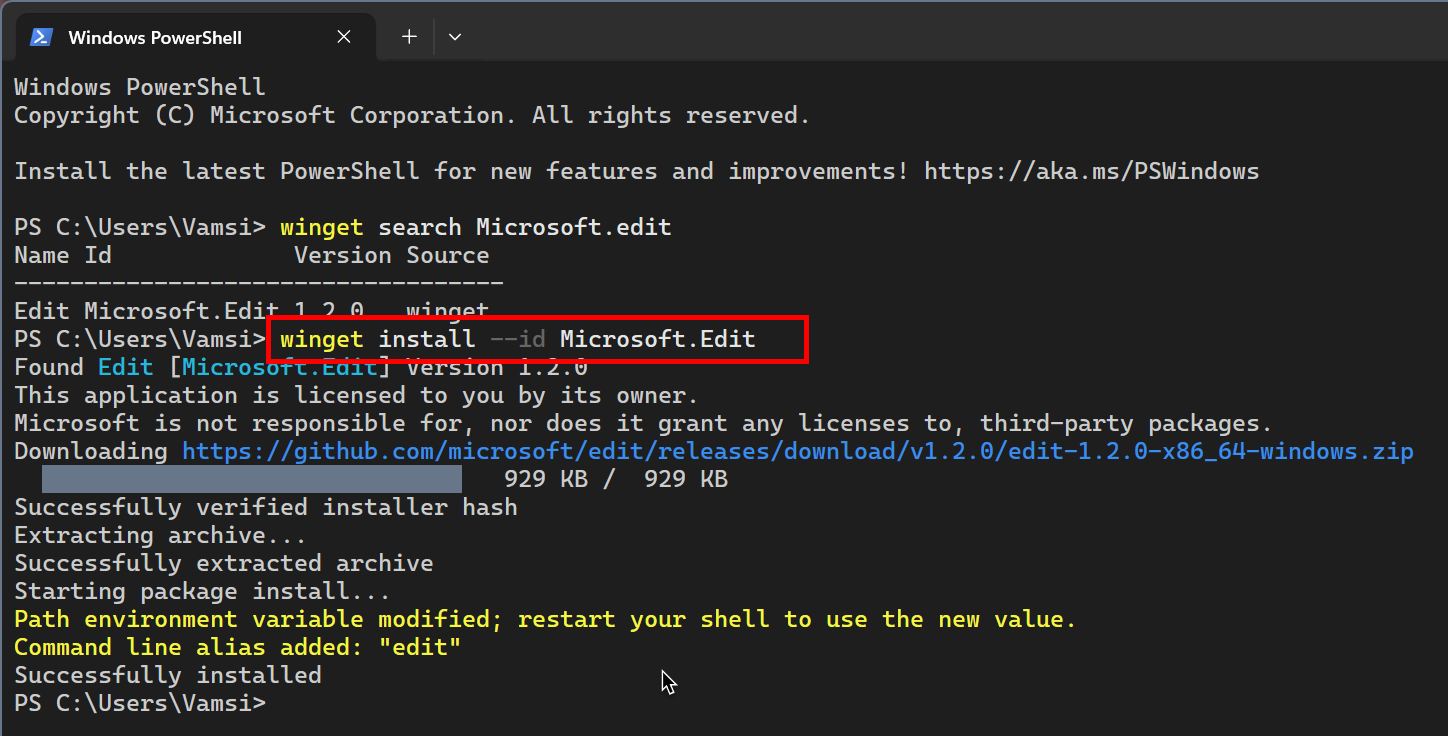1448x736 pixels.
Task: Click the "Successfully installed" line
Action: pos(168,675)
